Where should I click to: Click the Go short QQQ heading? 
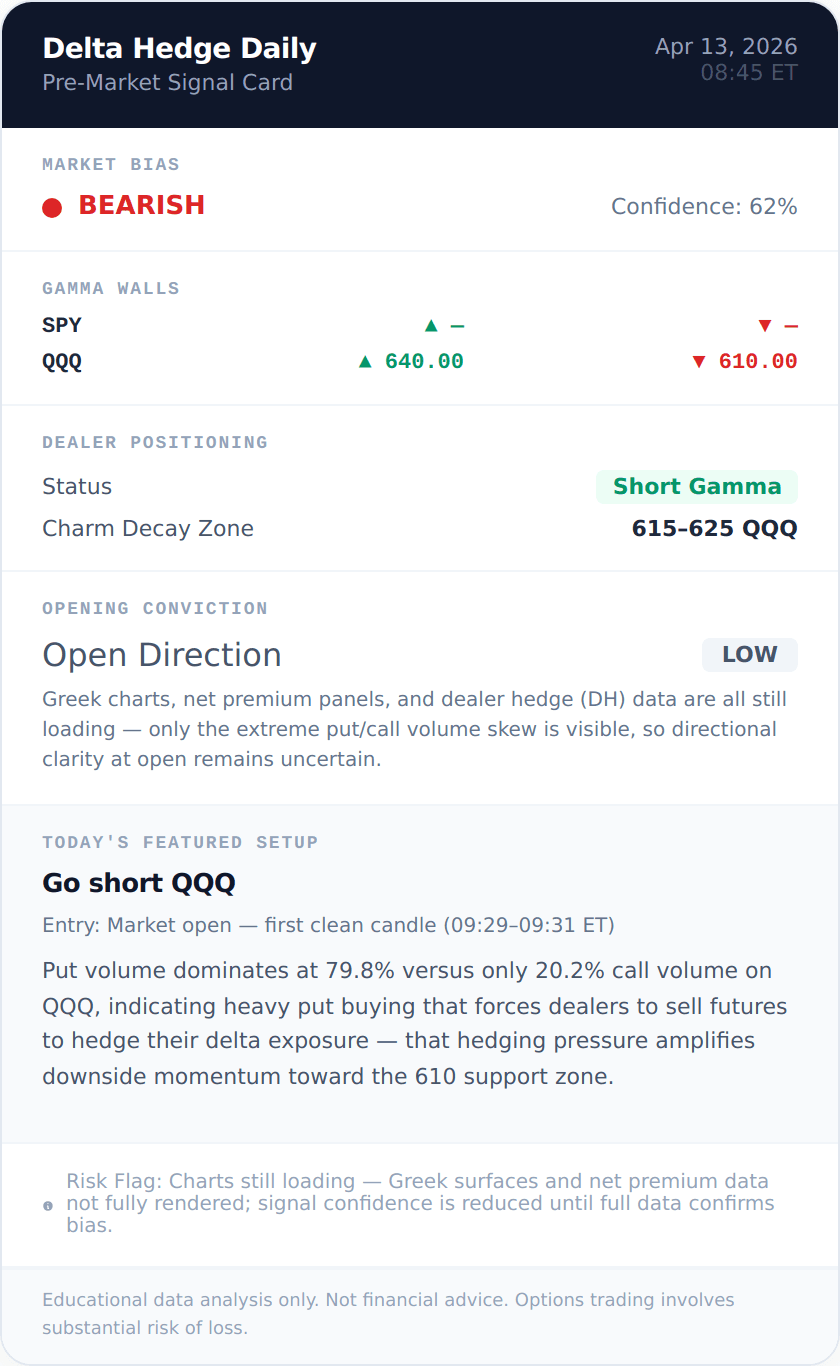tap(139, 883)
